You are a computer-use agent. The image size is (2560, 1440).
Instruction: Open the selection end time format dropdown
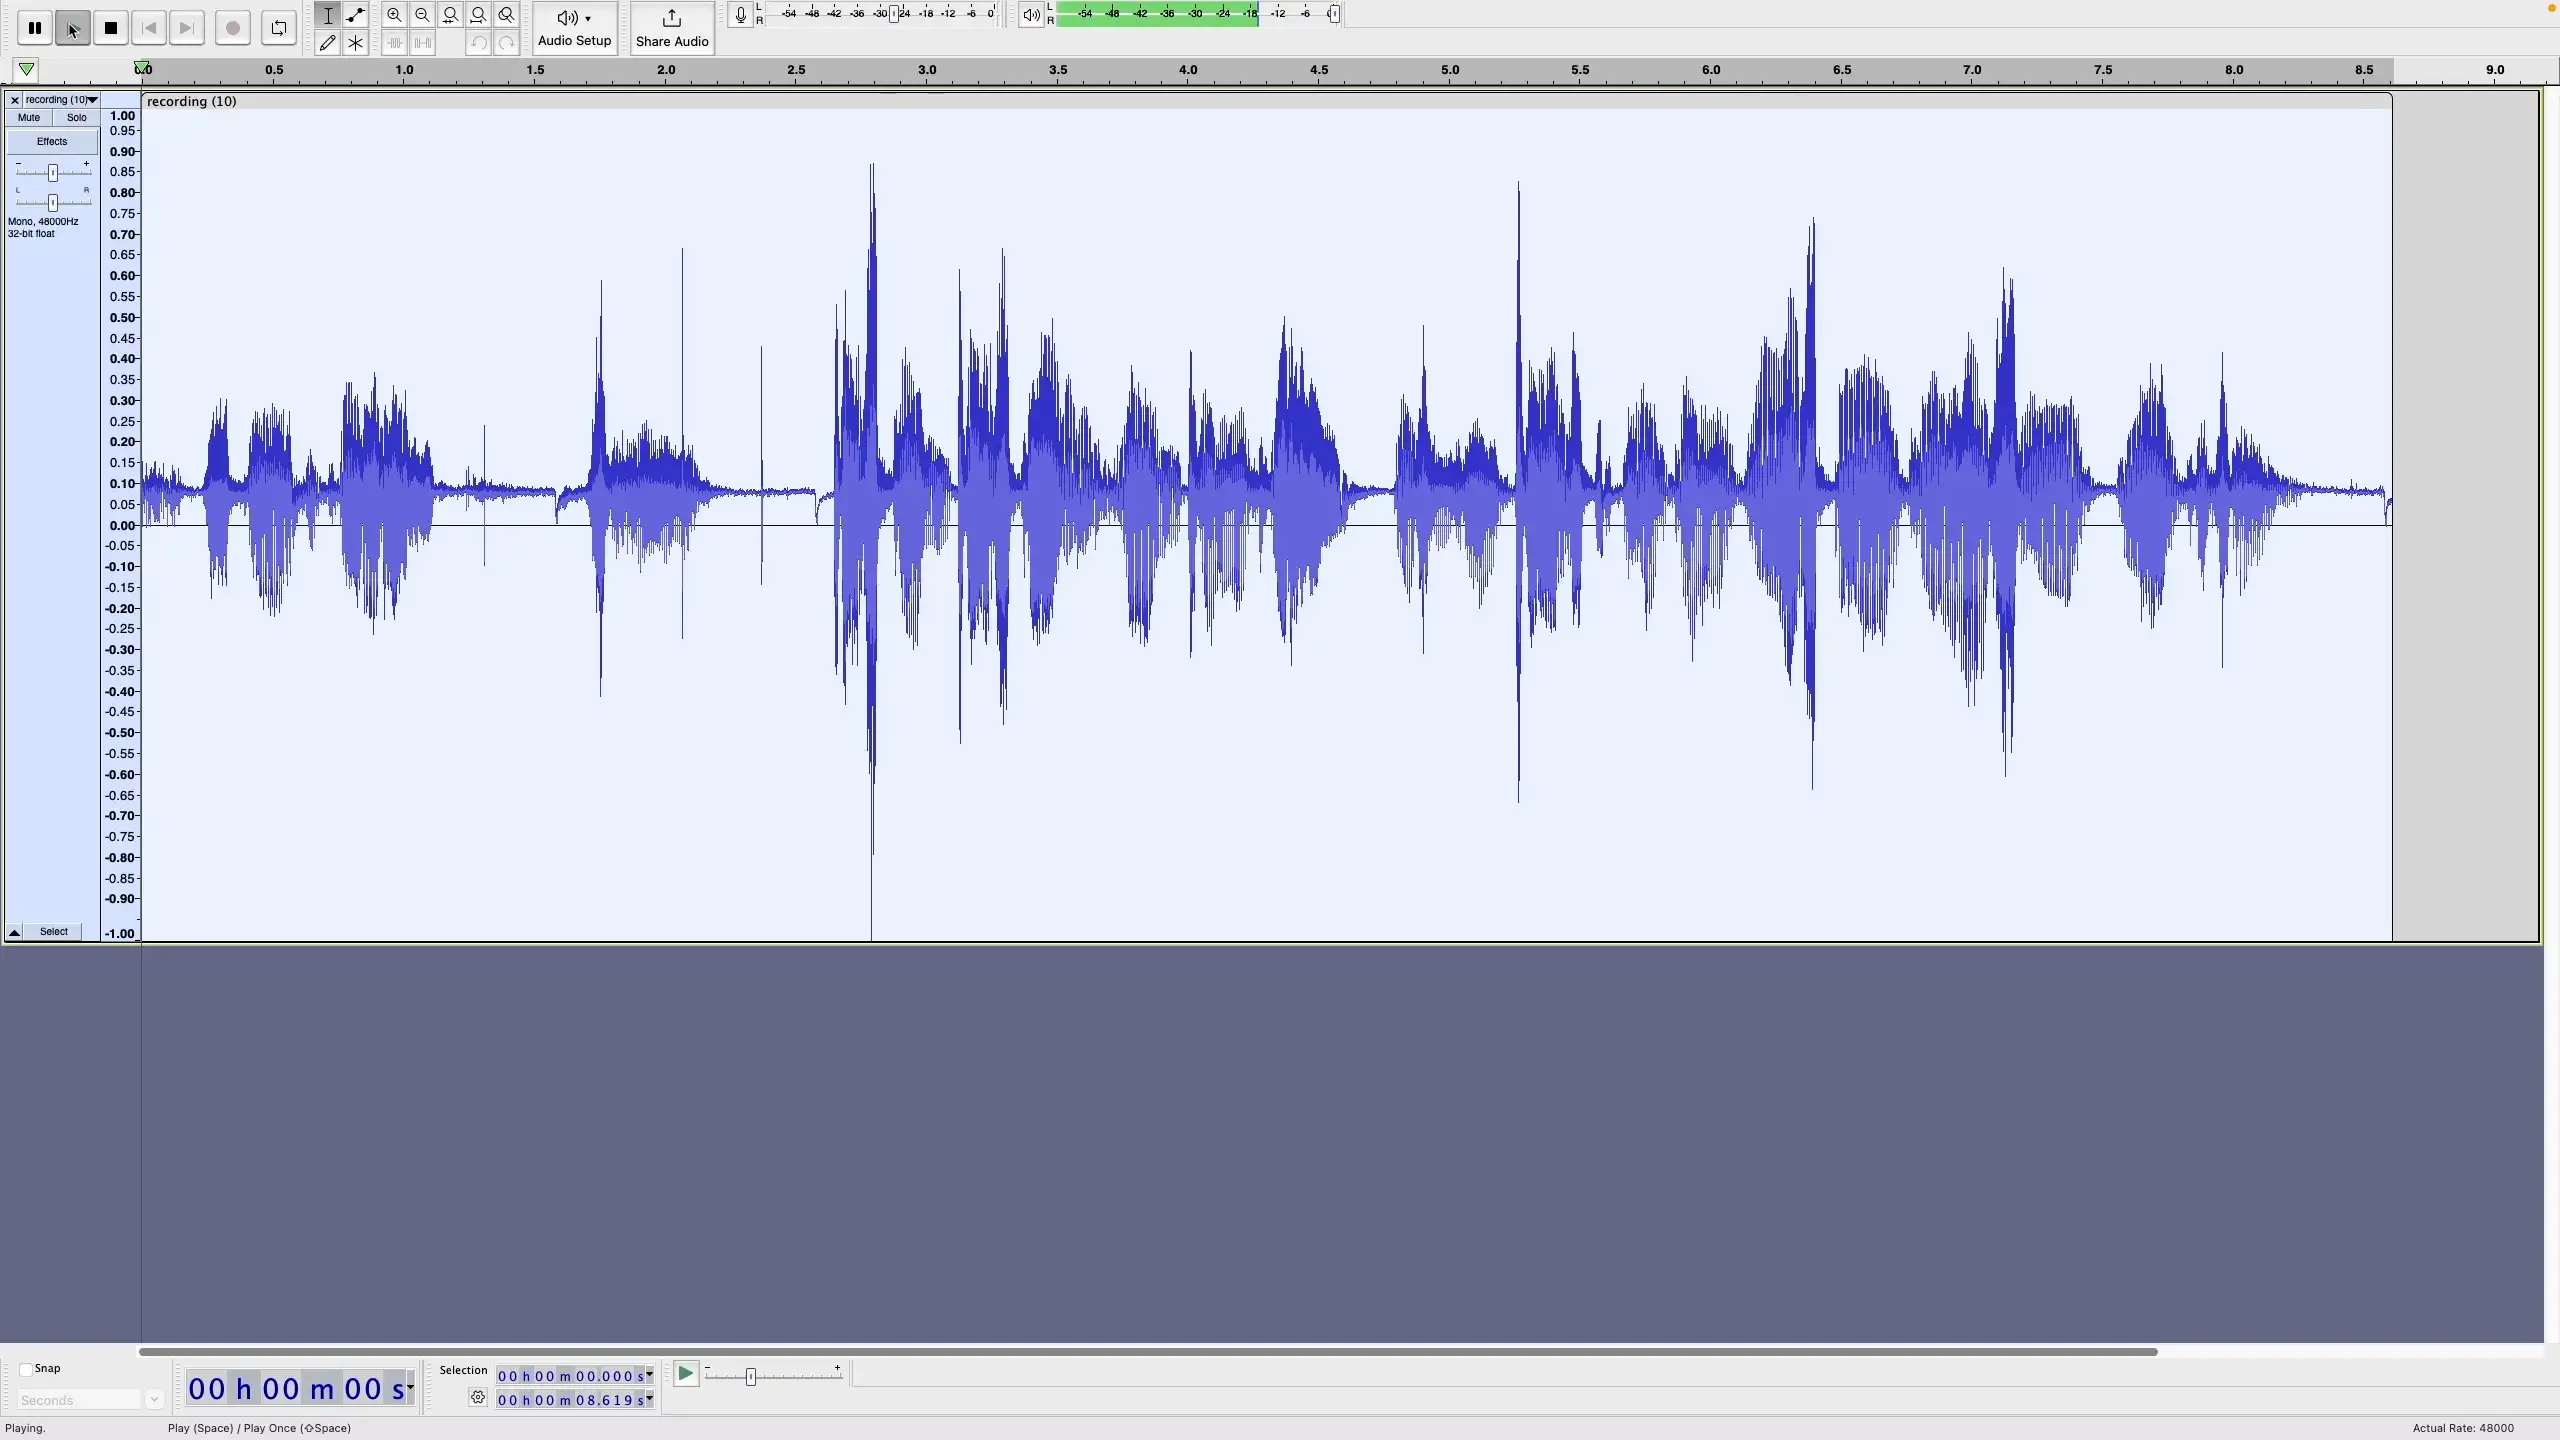click(646, 1399)
